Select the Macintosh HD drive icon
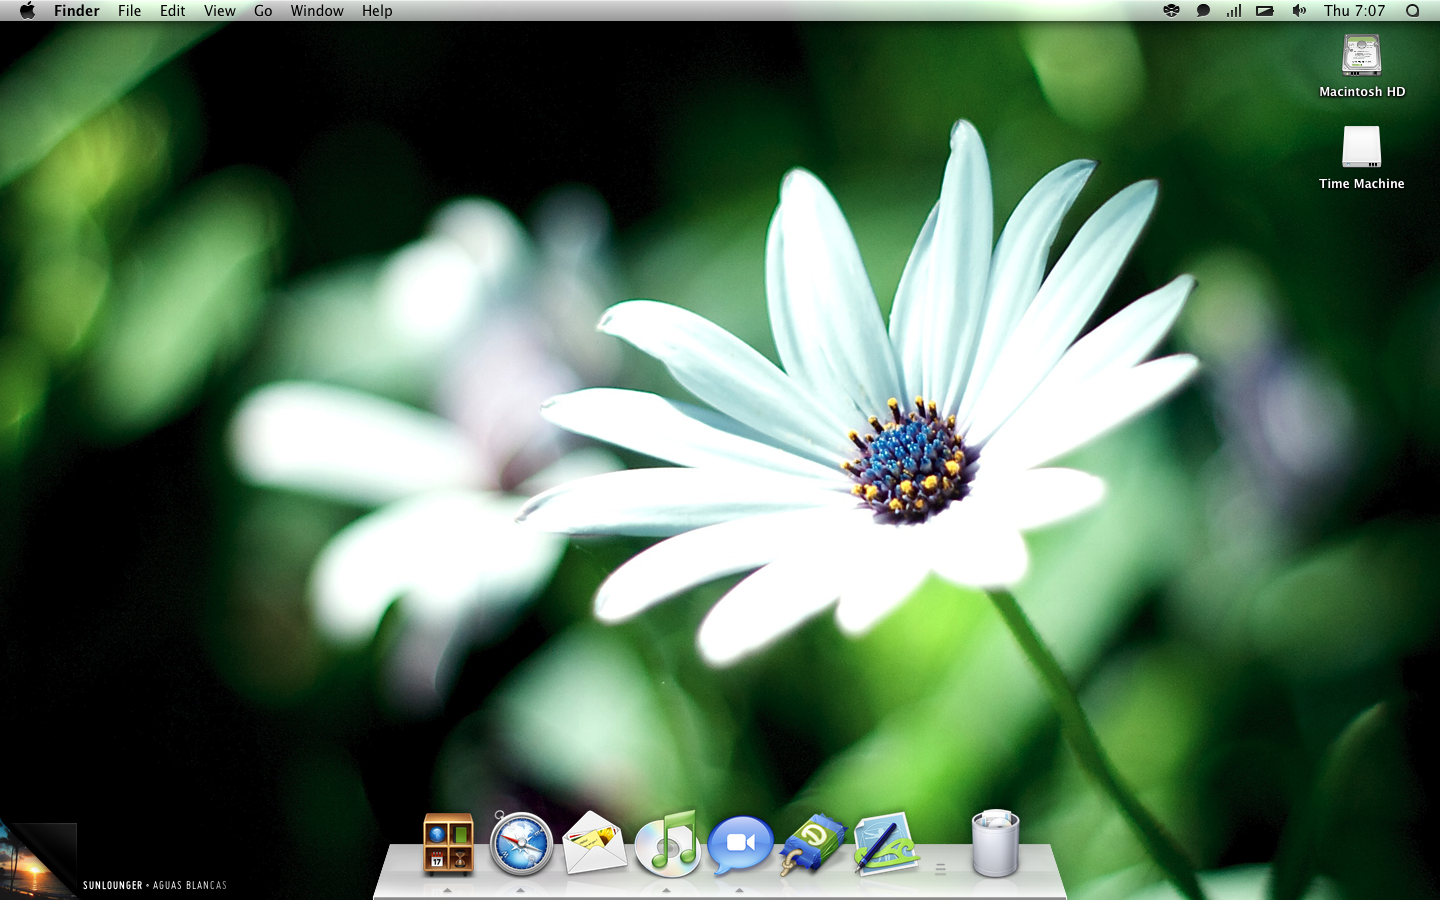1440x900 pixels. pos(1361,55)
